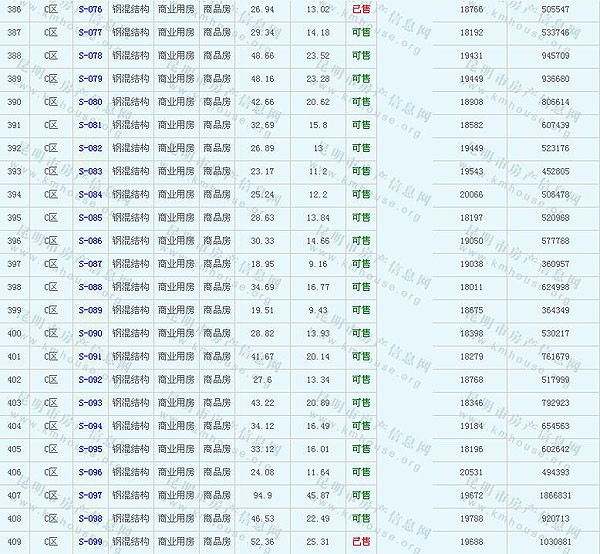600x554 pixels.
Task: Click the 已售 status in row 386
Action: pyautogui.click(x=361, y=9)
